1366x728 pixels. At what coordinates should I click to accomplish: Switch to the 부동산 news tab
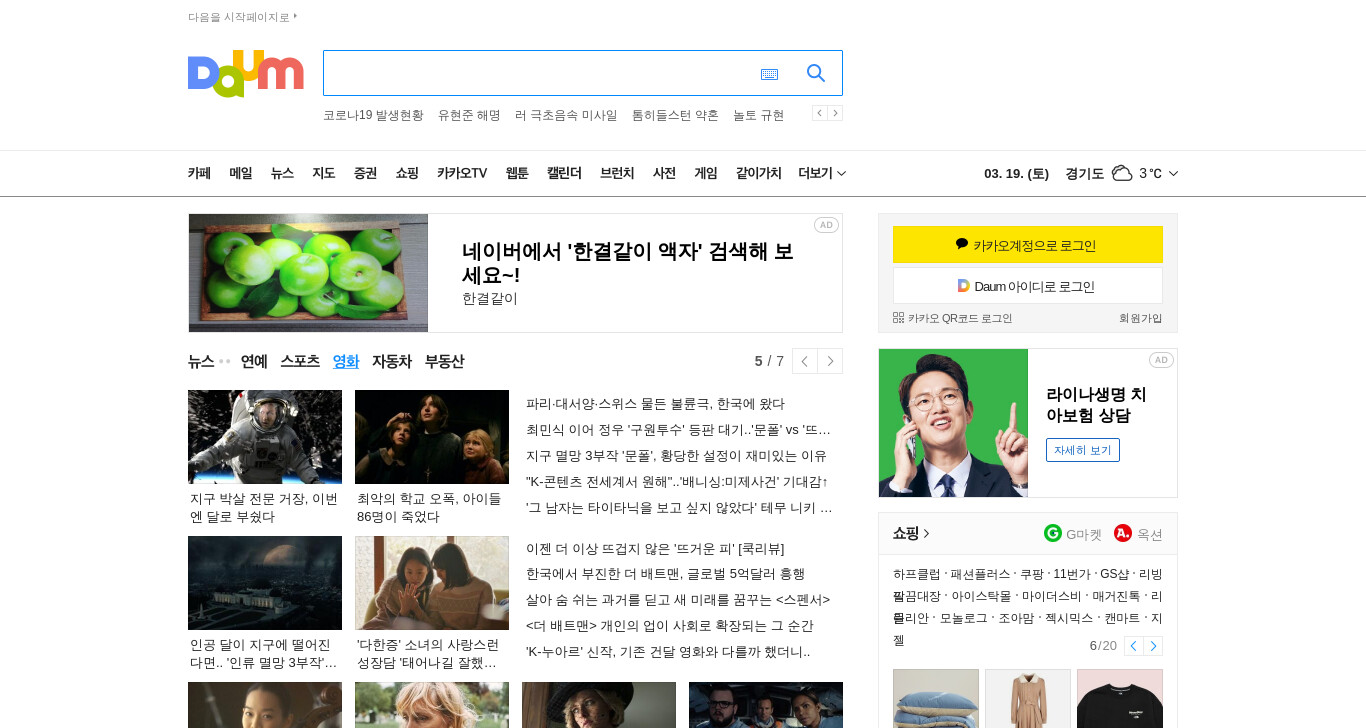(444, 361)
